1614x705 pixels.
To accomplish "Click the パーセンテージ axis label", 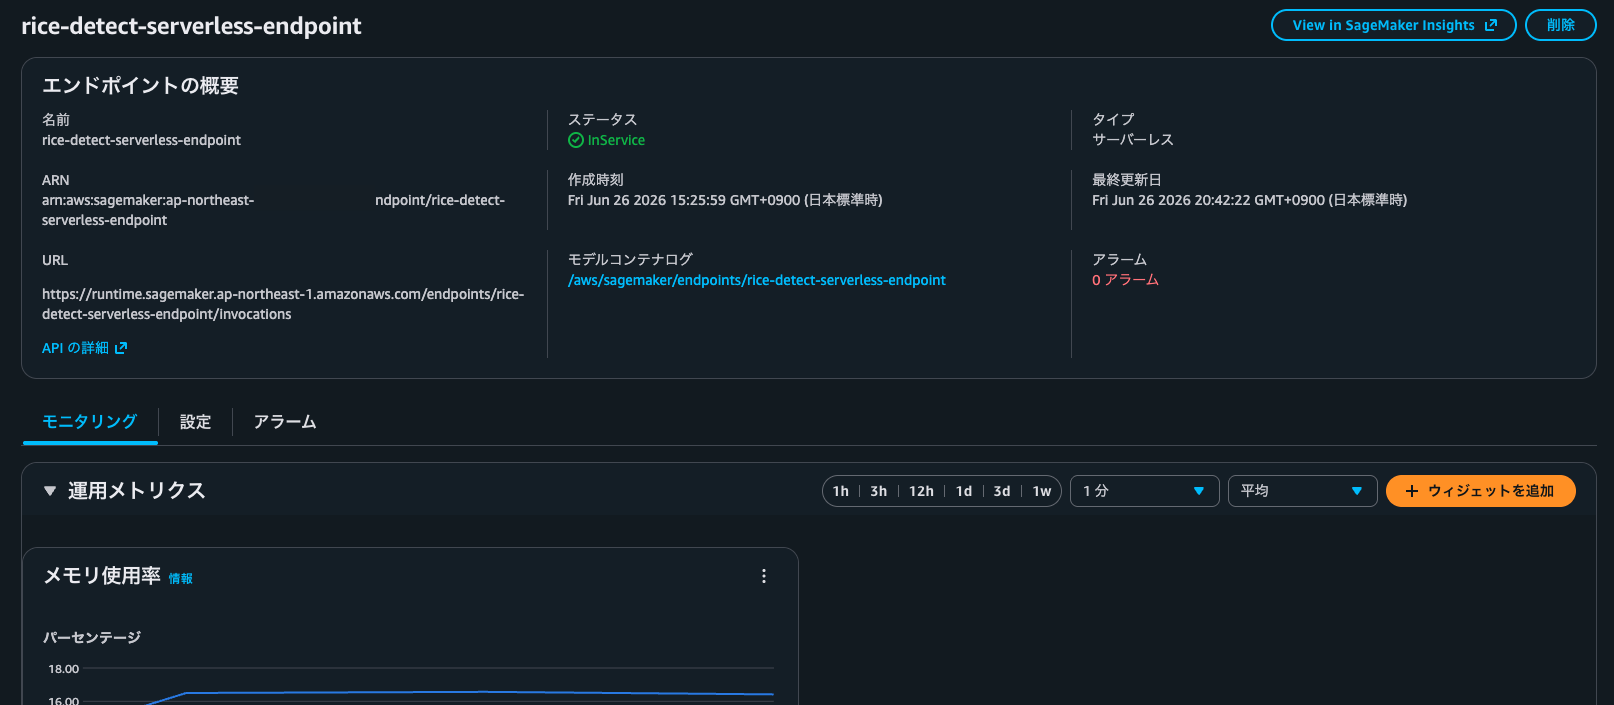I will click(x=92, y=637).
